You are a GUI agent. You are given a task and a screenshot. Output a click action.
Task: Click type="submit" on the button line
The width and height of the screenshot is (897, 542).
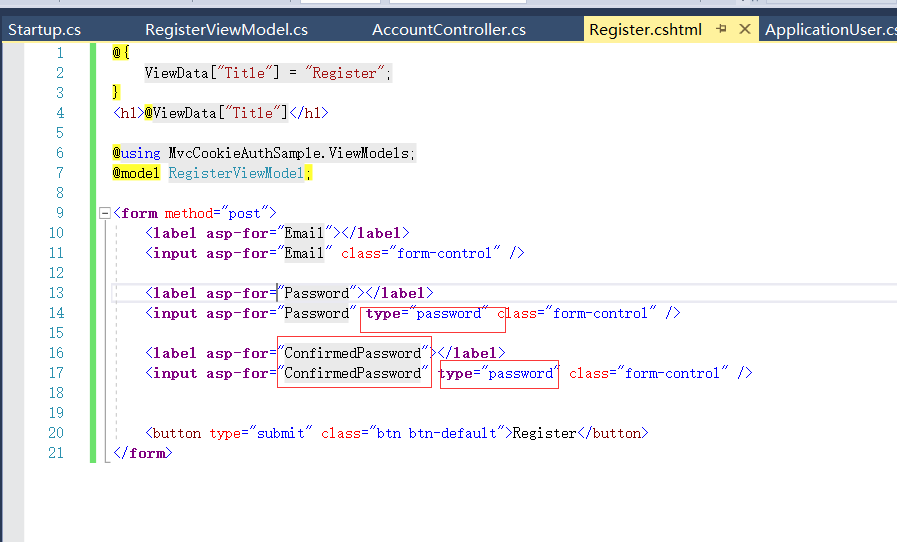(261, 434)
